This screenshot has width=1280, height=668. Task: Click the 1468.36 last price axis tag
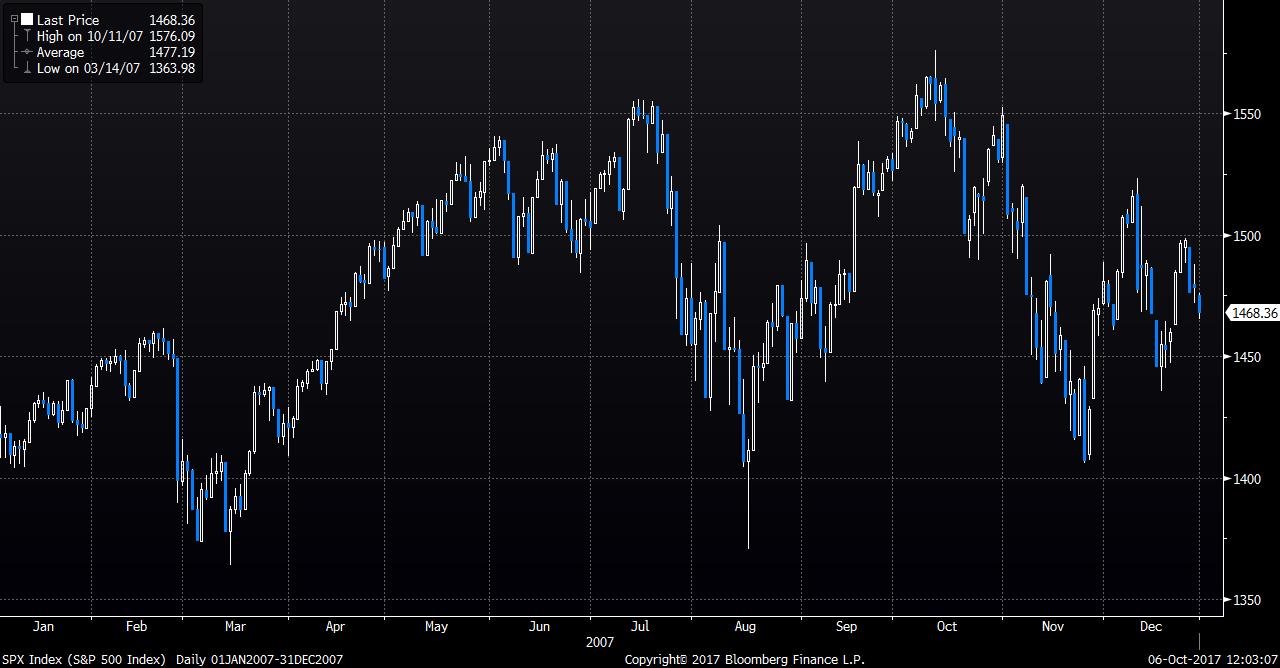coord(1253,313)
